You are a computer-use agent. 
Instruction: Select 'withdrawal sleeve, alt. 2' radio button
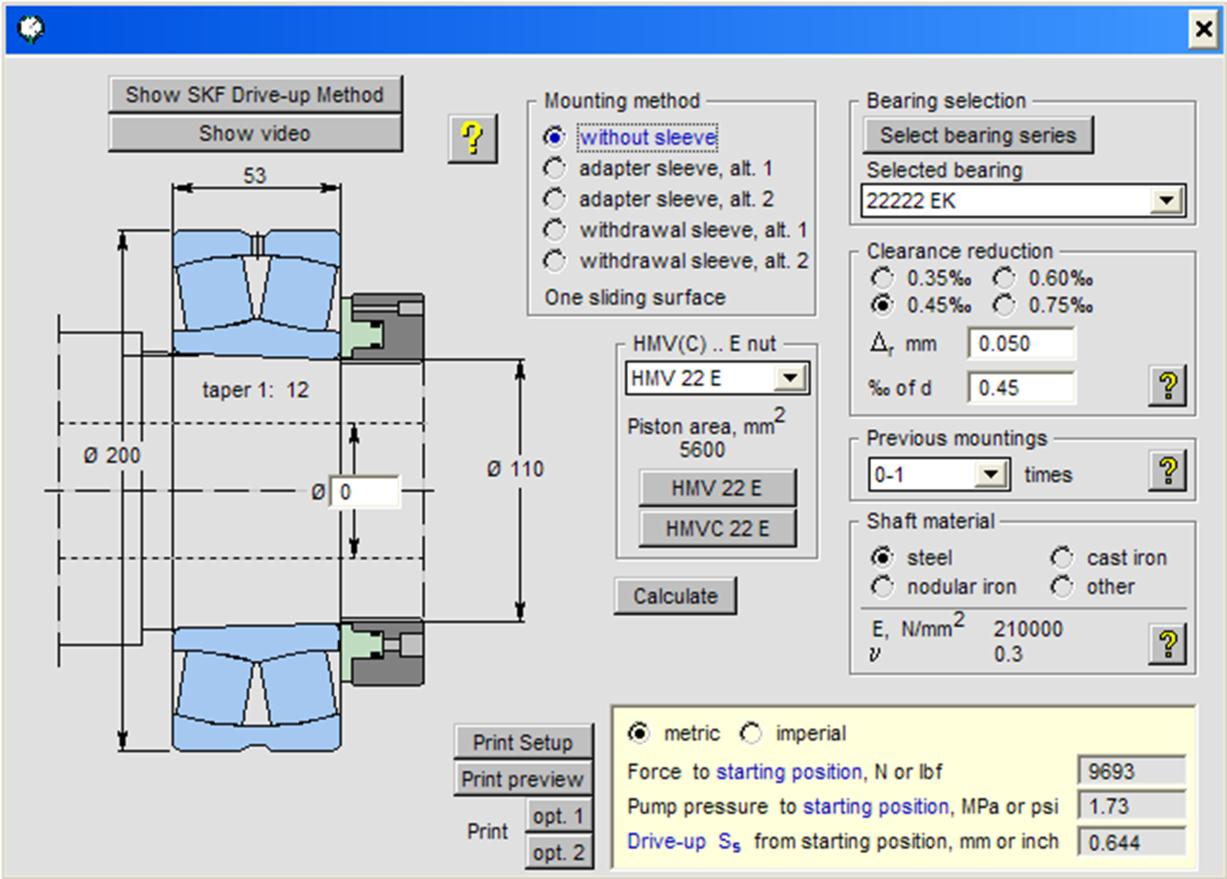[x=553, y=261]
